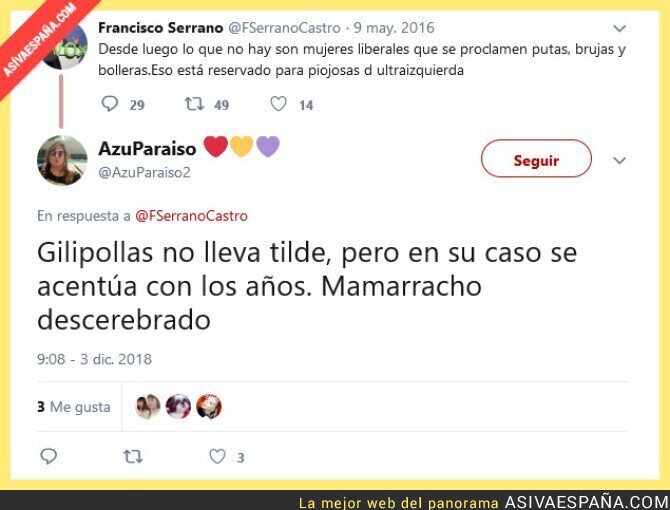Click the reply icon on Francisco Serrano's tweet
This screenshot has width=670, height=510.
pos(110,104)
